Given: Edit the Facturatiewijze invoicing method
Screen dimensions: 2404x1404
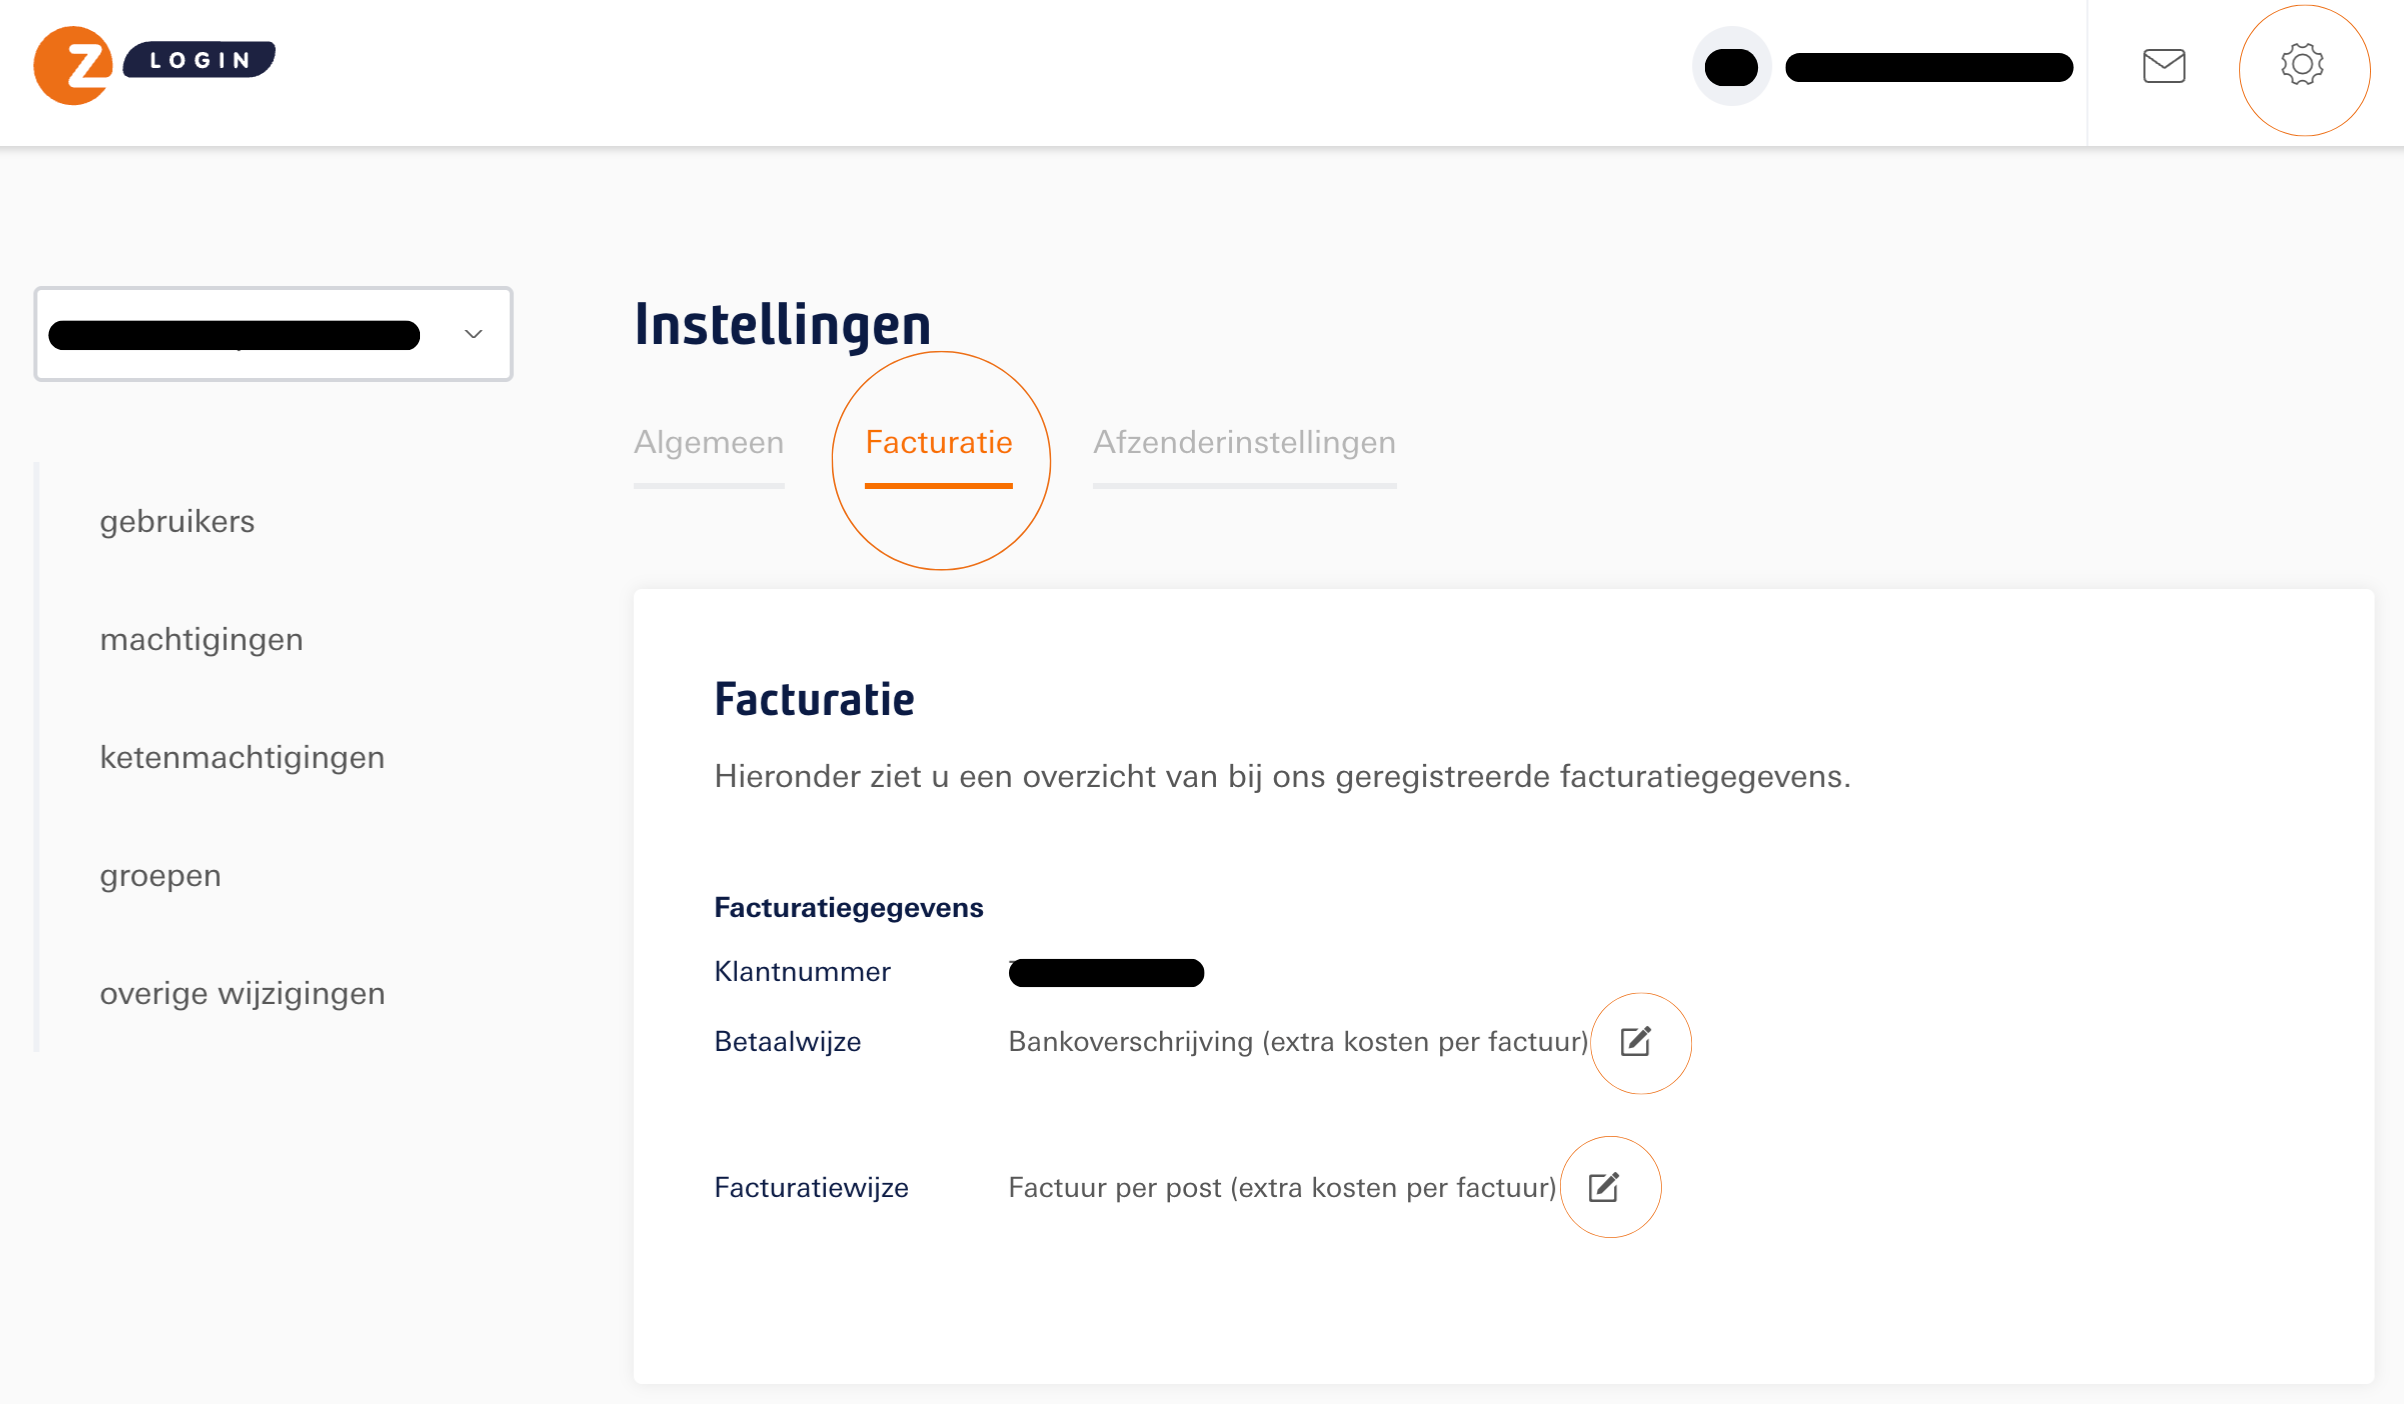Looking at the screenshot, I should click(1604, 1187).
